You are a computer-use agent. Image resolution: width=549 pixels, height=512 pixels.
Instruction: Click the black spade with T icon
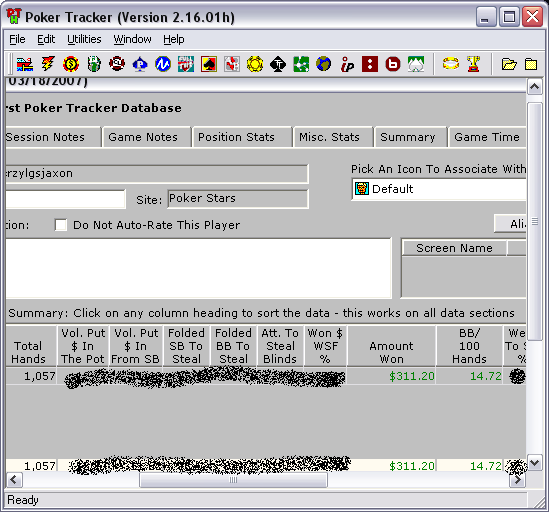[x=278, y=64]
